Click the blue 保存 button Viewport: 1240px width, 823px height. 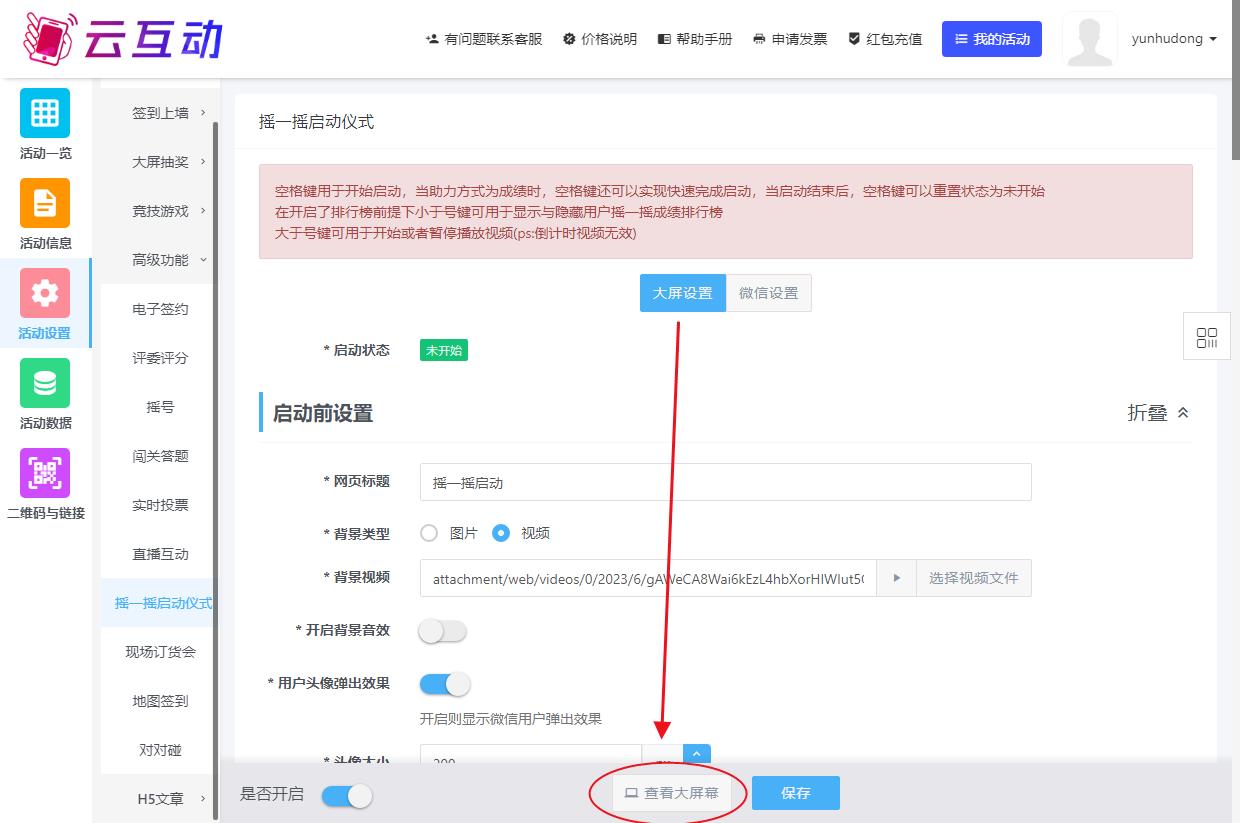[x=795, y=793]
